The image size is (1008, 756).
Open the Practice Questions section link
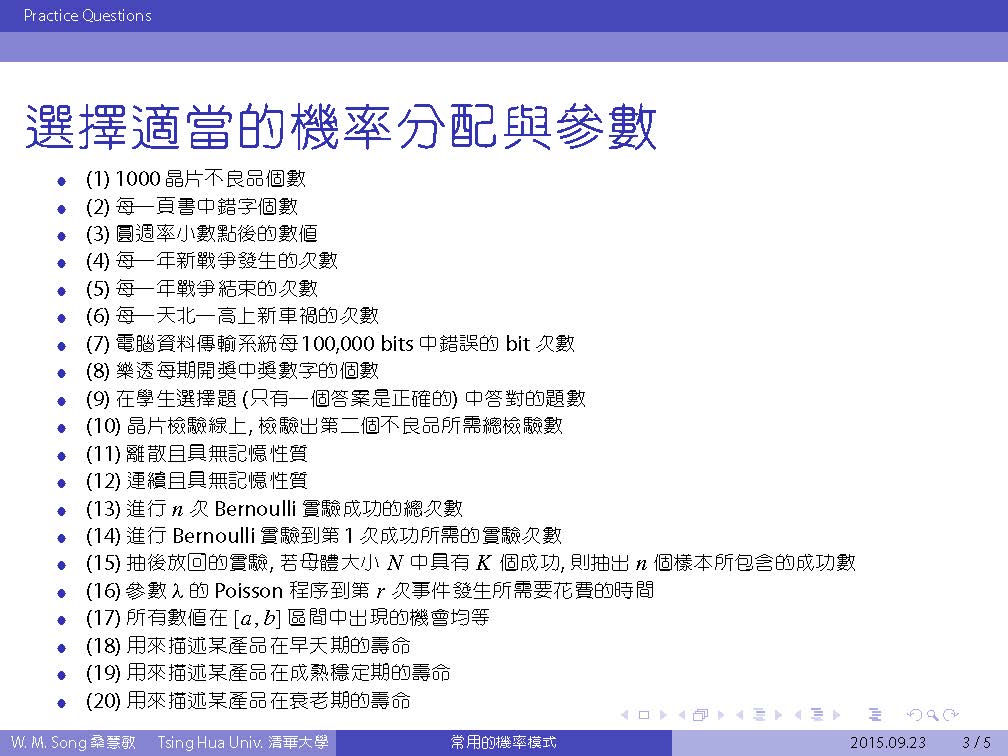[87, 15]
